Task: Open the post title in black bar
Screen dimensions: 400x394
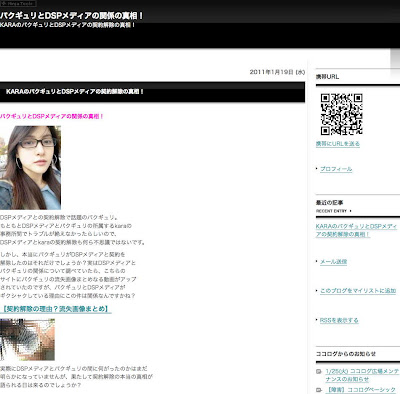Action: 75,91
